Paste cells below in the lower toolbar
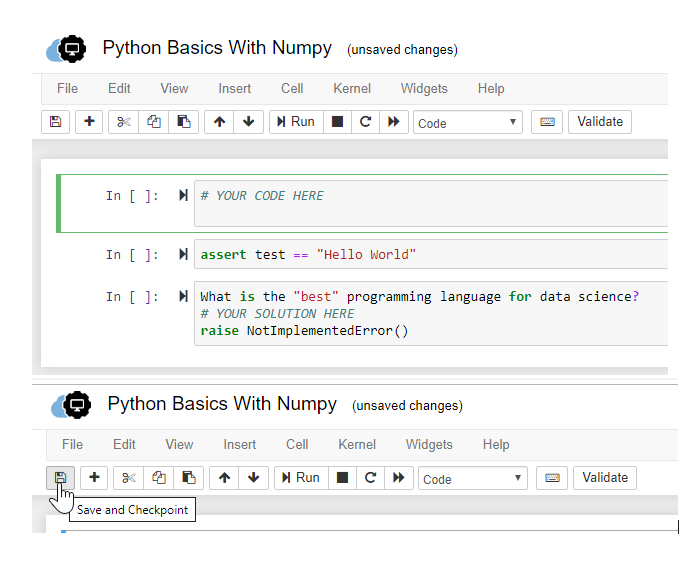Image resolution: width=679 pixels, height=566 pixels. tap(188, 478)
